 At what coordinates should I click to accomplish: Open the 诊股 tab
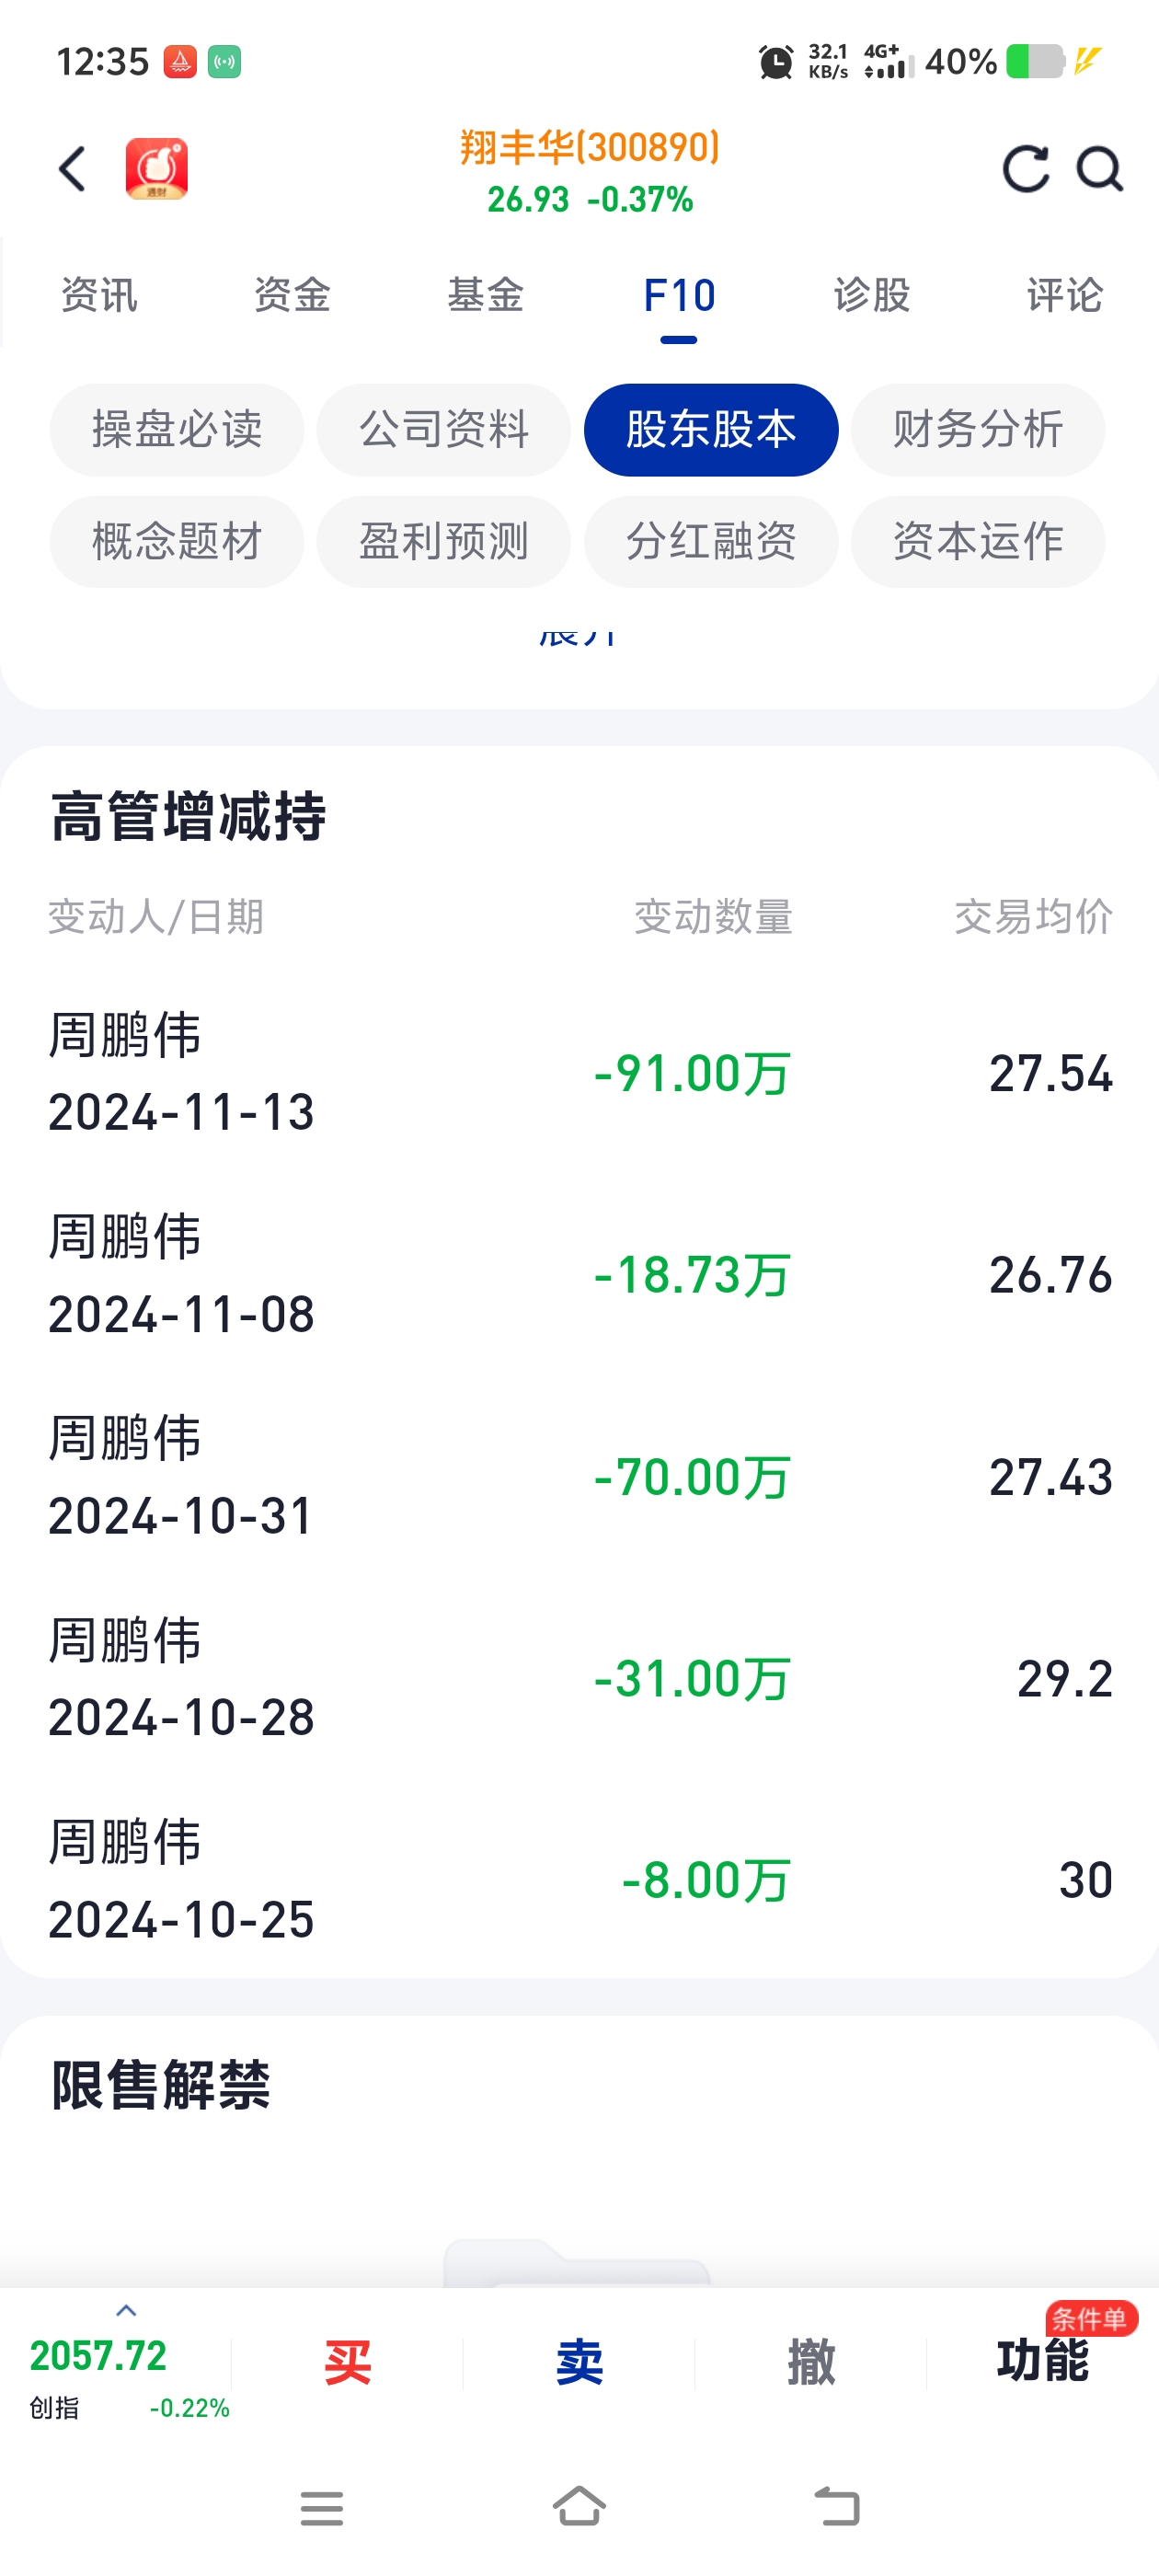tap(872, 295)
